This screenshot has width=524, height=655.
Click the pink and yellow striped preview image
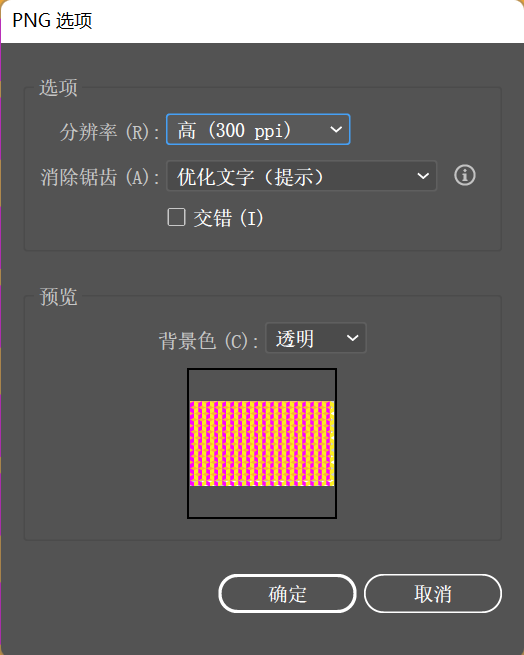tap(262, 443)
